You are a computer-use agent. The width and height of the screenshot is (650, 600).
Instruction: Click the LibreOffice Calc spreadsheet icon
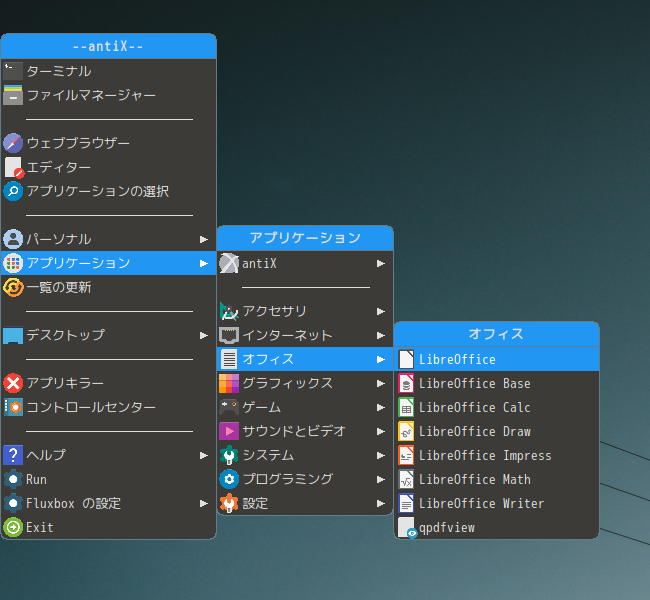pos(406,407)
